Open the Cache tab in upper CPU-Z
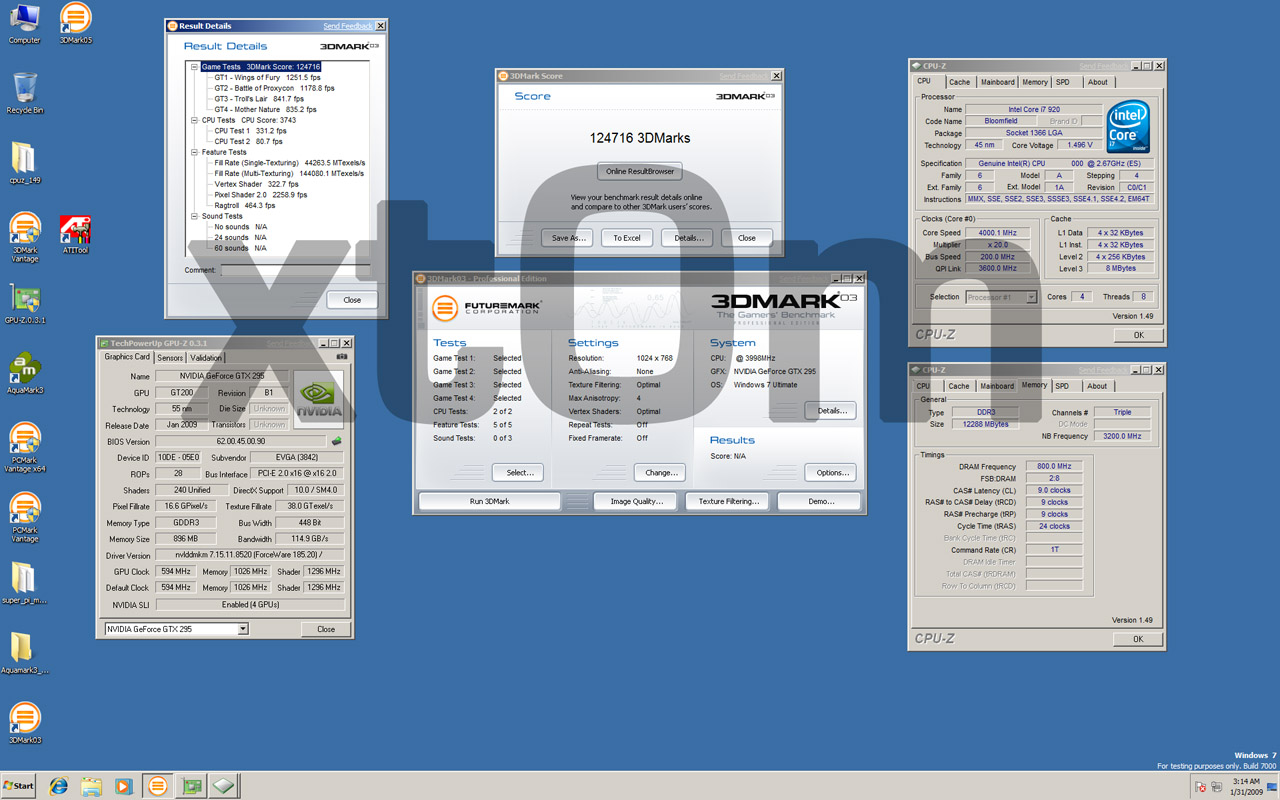This screenshot has height=800, width=1280. pyautogui.click(x=959, y=82)
